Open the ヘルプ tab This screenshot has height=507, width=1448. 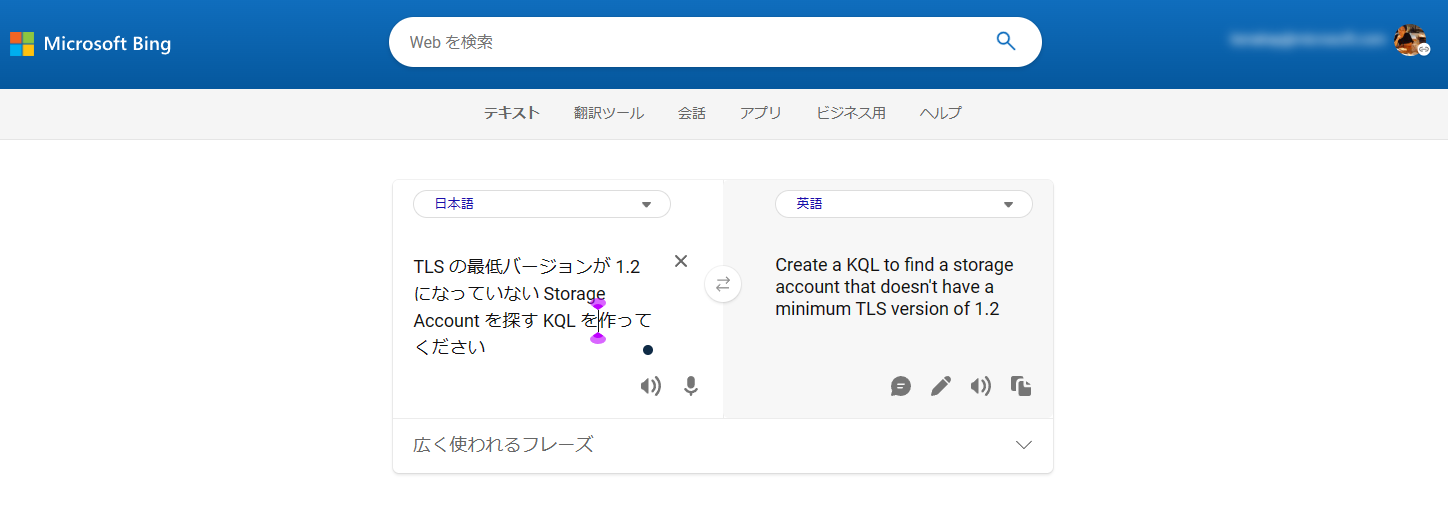click(941, 113)
